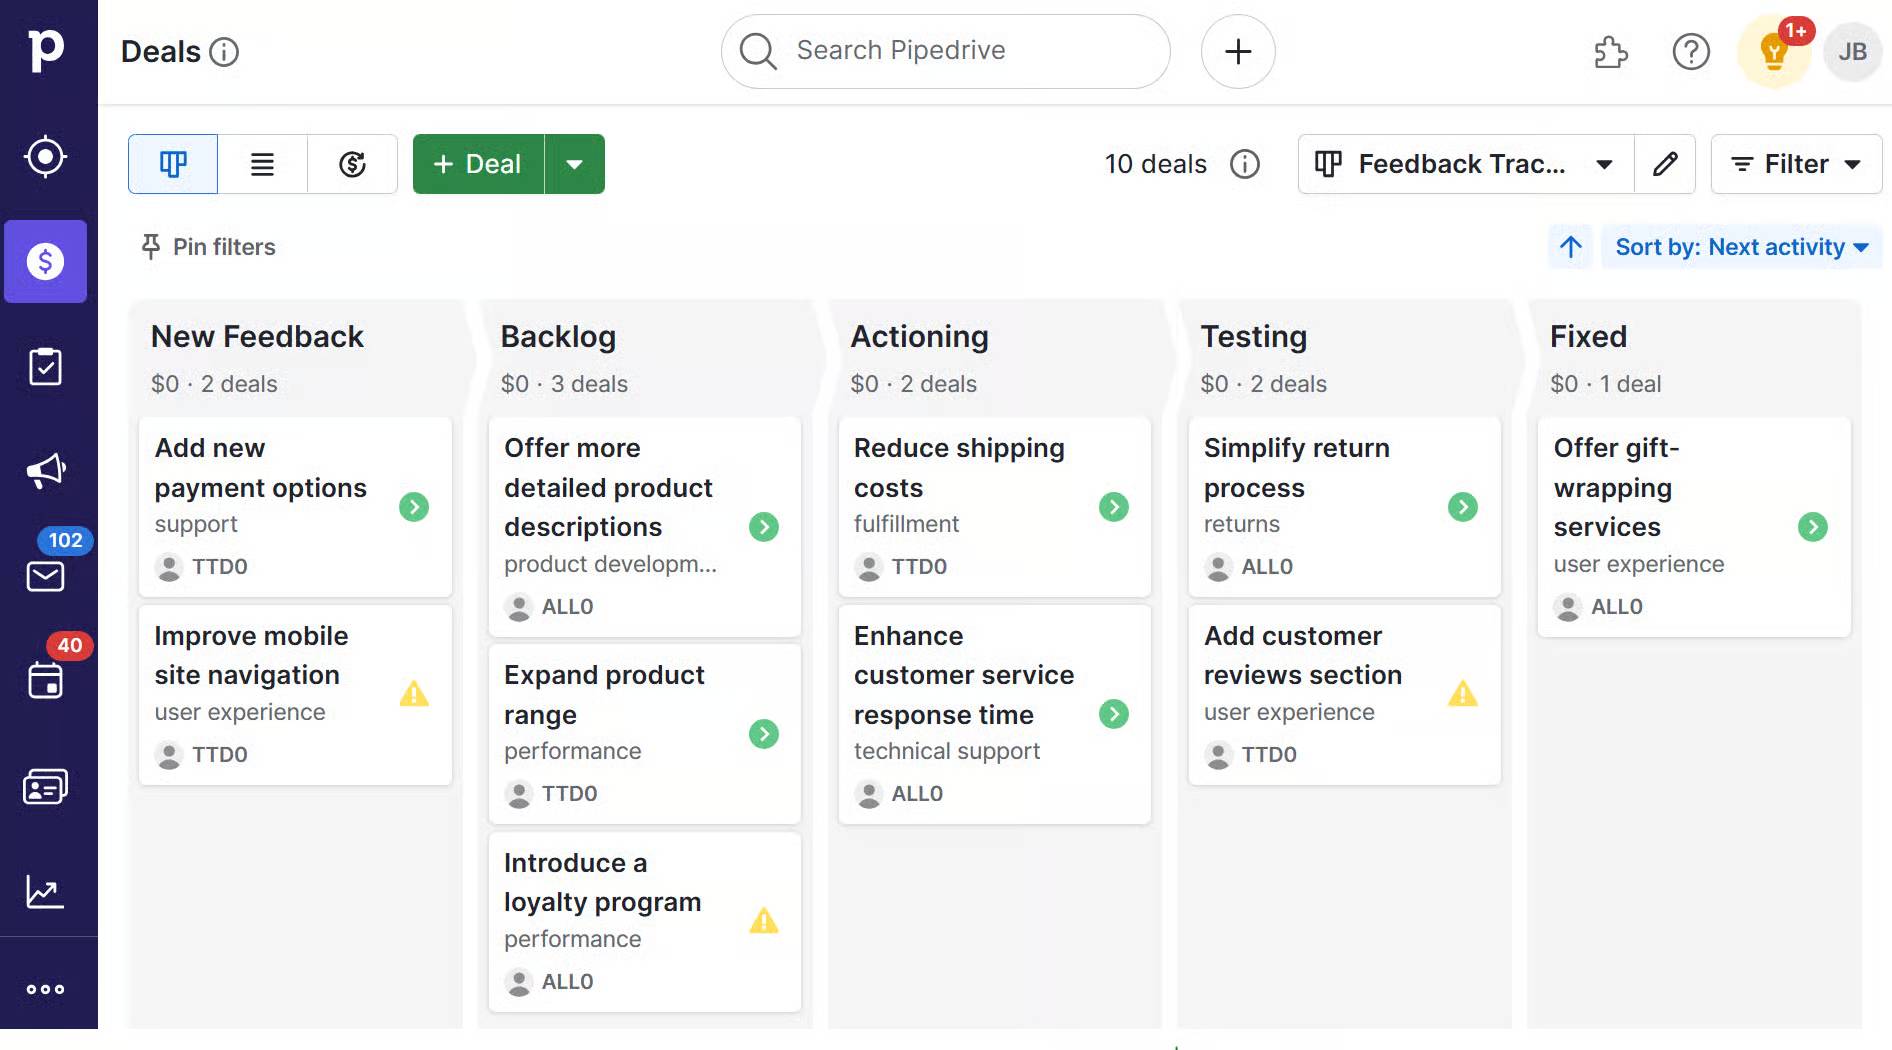This screenshot has height=1050, width=1892.
Task: Open the Leads radar icon in sidebar
Action: 46,157
